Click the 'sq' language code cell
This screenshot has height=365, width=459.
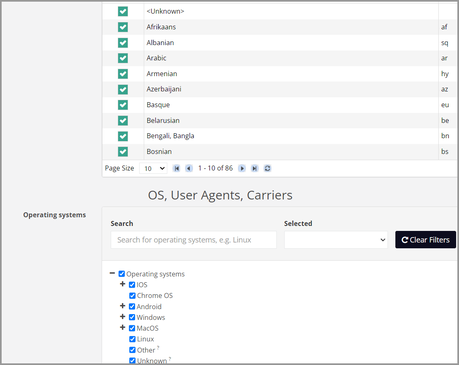pyautogui.click(x=445, y=43)
